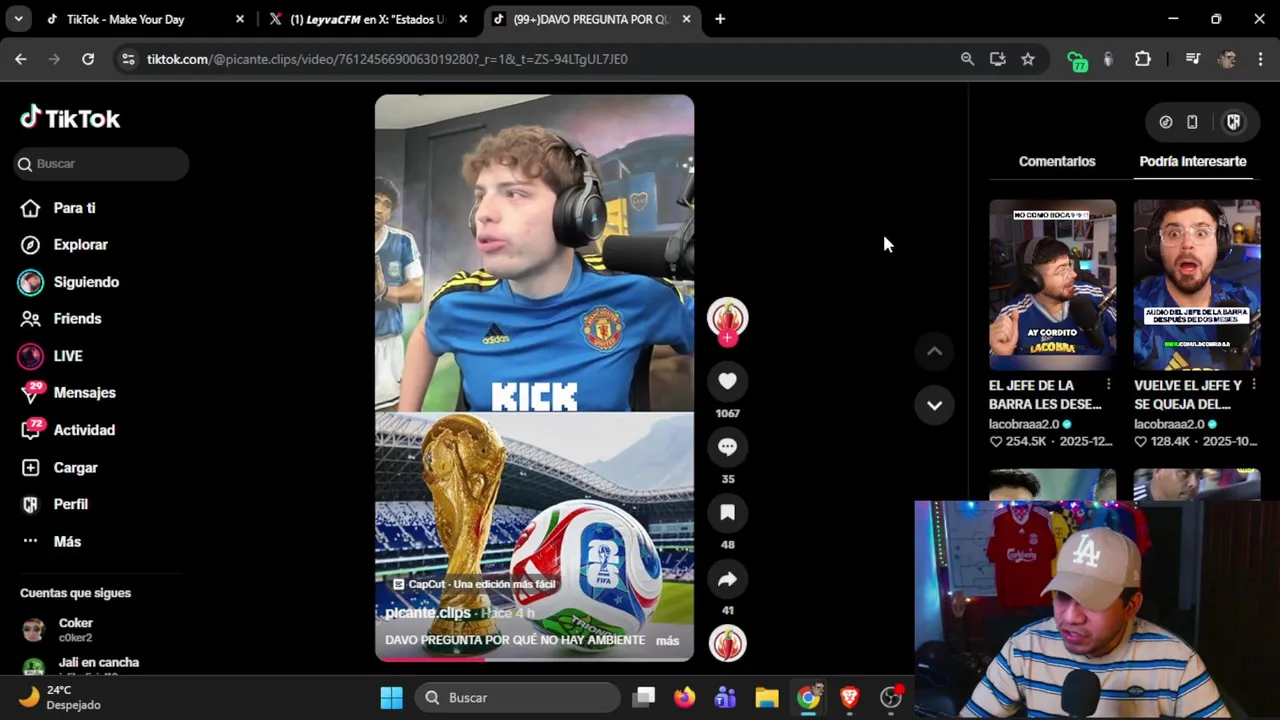Click the TikTok coin icon top right
This screenshot has height=720, width=1280.
(1165, 122)
